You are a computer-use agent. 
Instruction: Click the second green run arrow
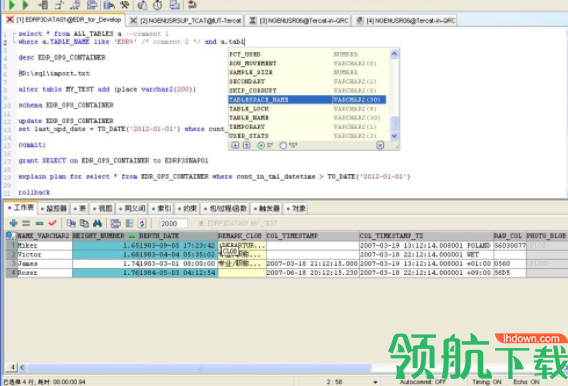click(25, 5)
